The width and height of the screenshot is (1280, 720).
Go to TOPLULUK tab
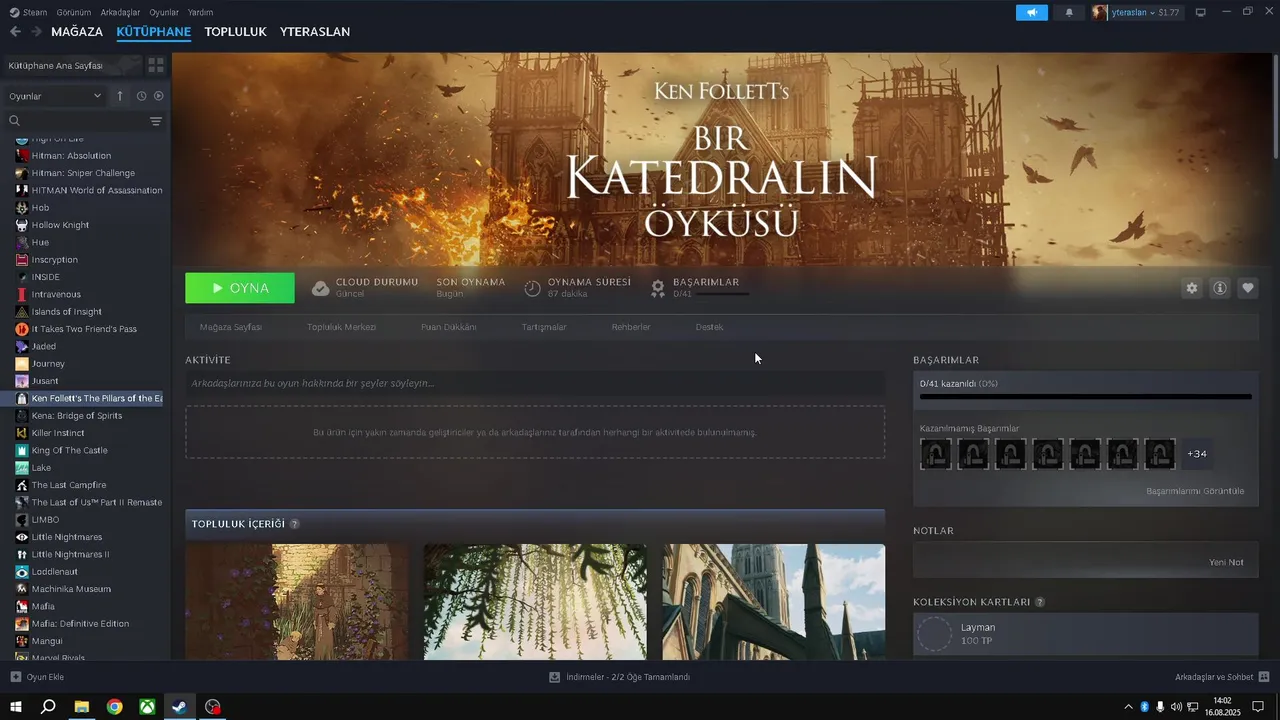(x=235, y=32)
